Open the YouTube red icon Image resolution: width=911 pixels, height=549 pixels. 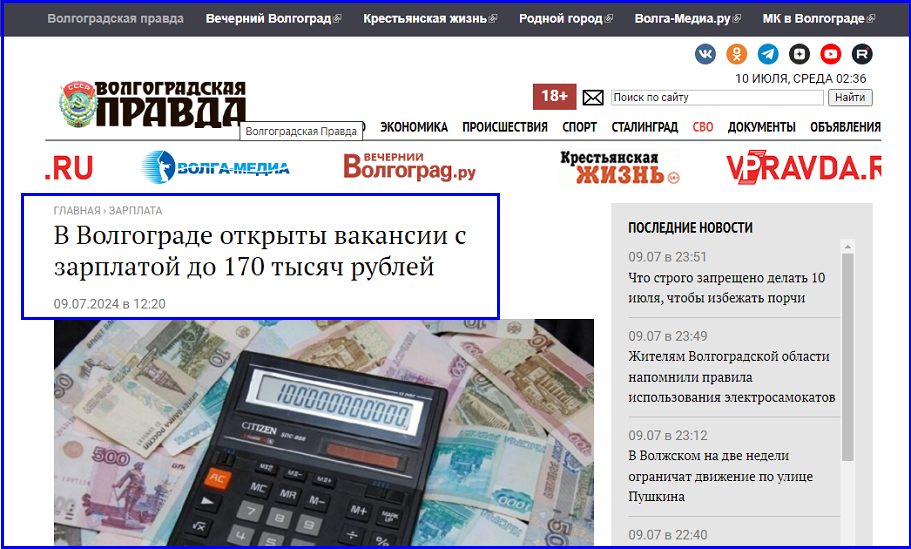831,54
